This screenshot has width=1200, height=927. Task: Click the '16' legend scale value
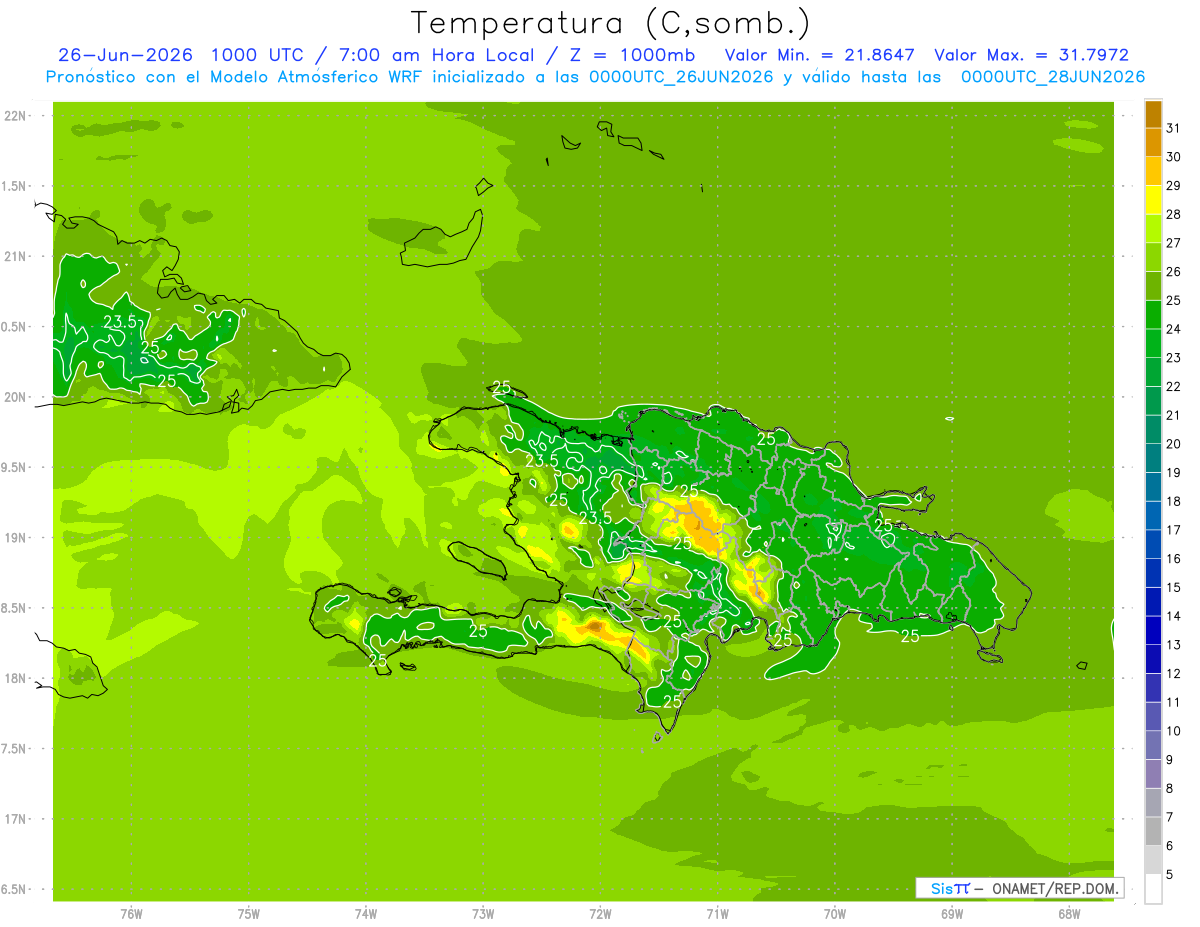pyautogui.click(x=1174, y=559)
